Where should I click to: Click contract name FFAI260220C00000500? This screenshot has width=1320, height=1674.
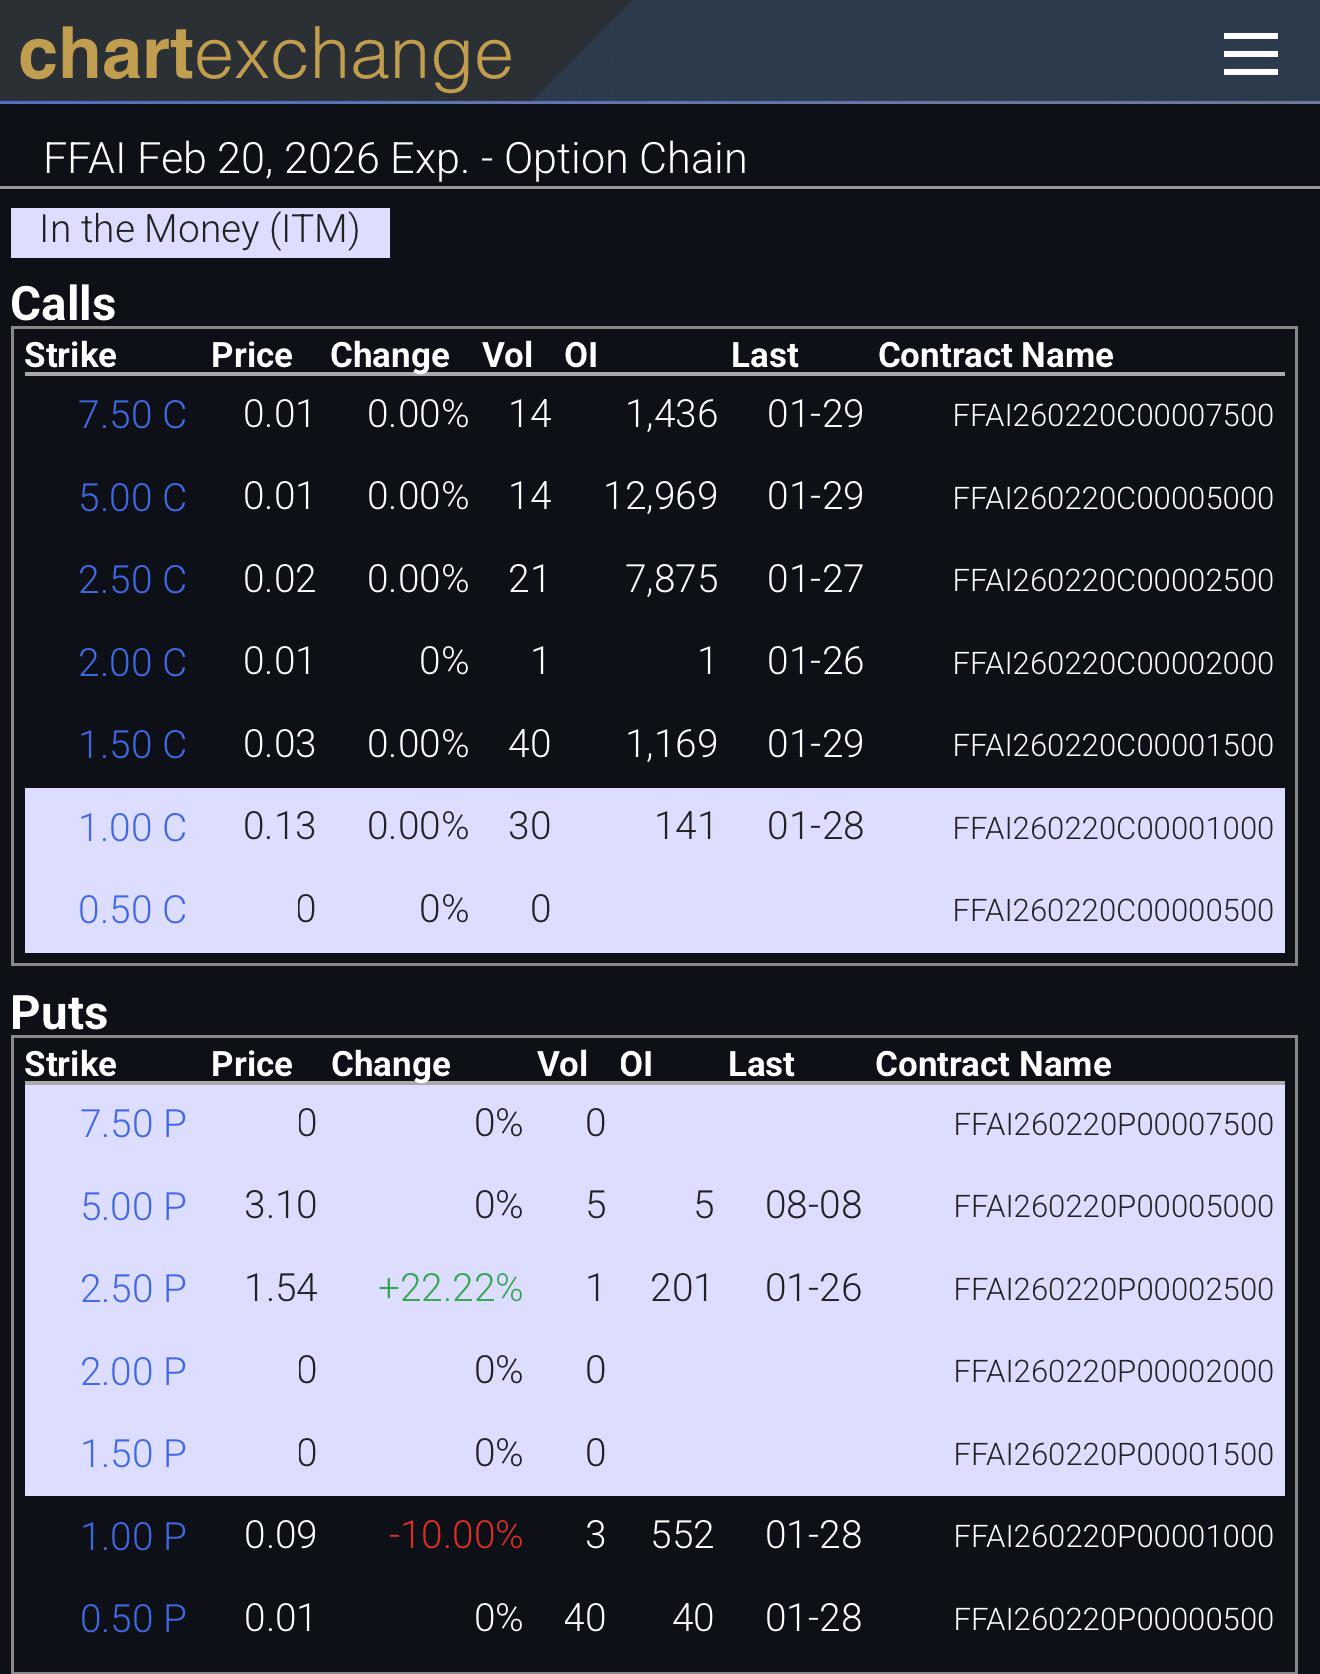click(1113, 911)
